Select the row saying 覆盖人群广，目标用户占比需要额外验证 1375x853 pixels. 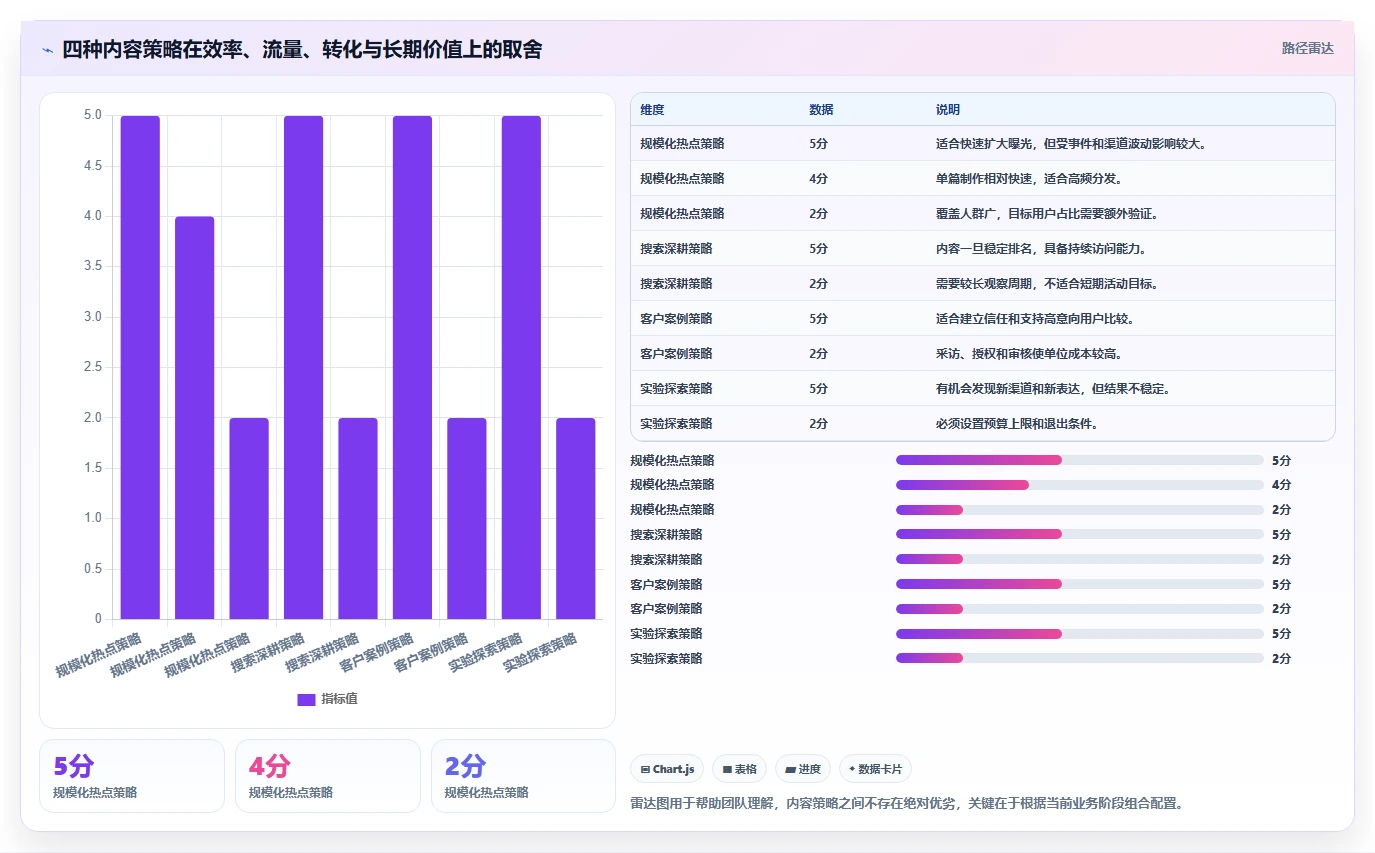coord(983,213)
